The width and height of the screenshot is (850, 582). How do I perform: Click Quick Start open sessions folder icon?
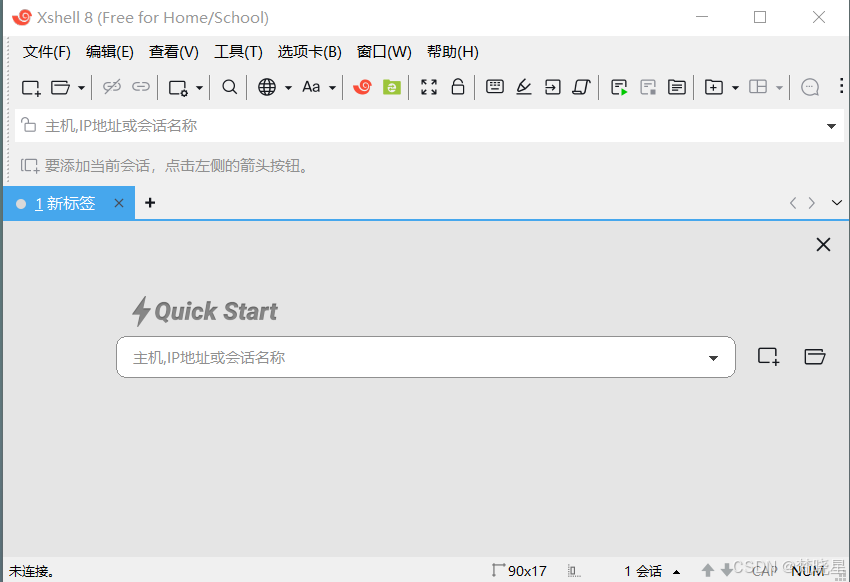tap(815, 357)
